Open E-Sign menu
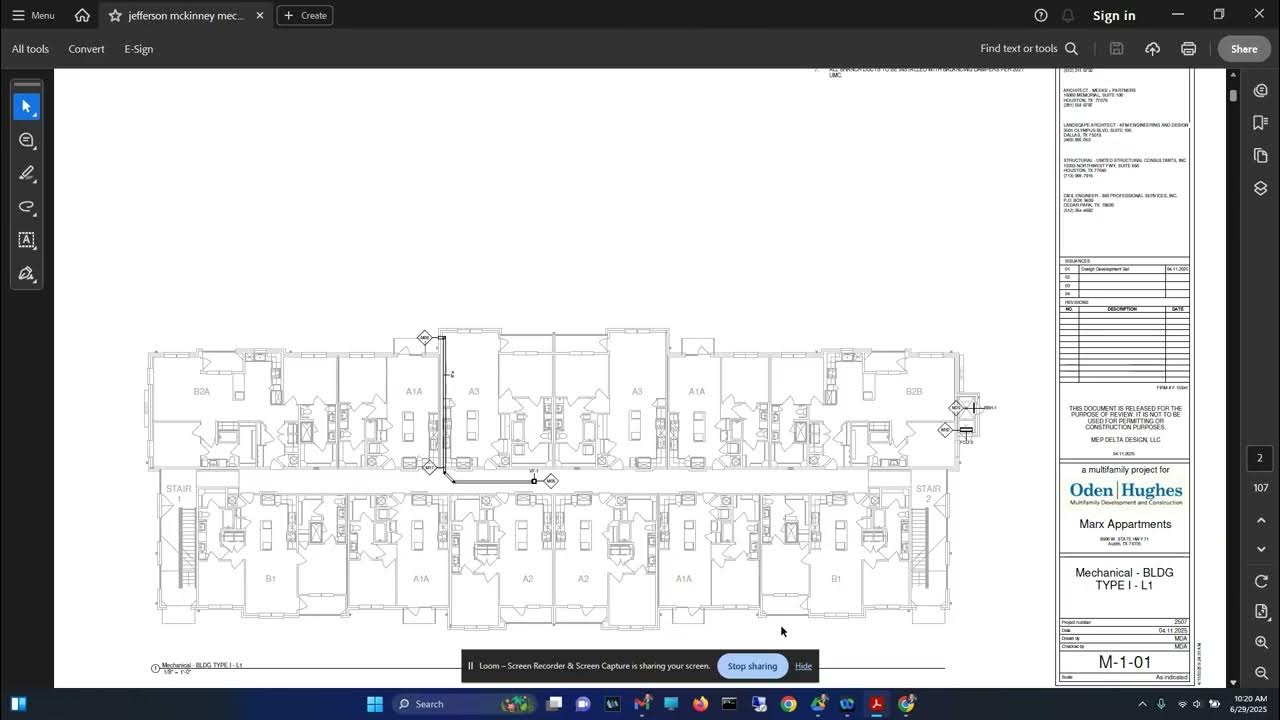 [139, 49]
